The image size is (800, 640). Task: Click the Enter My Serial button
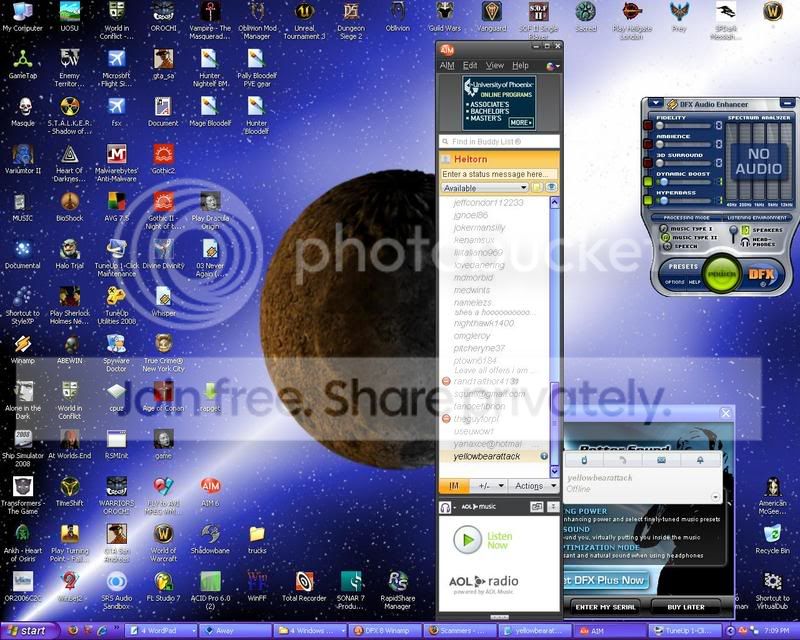pyautogui.click(x=606, y=607)
